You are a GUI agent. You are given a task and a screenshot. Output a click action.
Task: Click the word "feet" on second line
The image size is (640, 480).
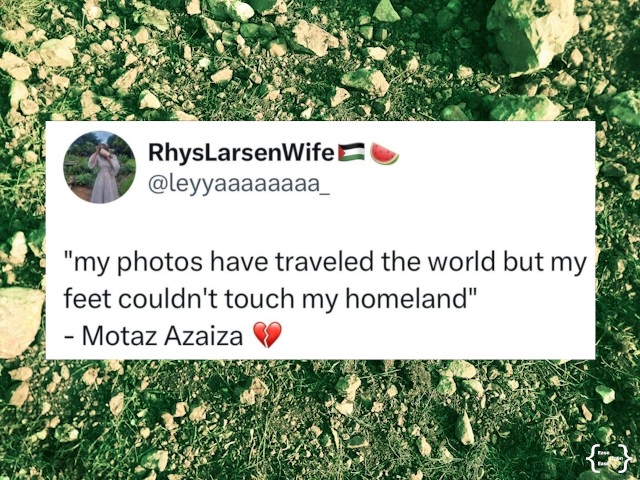pyautogui.click(x=88, y=298)
